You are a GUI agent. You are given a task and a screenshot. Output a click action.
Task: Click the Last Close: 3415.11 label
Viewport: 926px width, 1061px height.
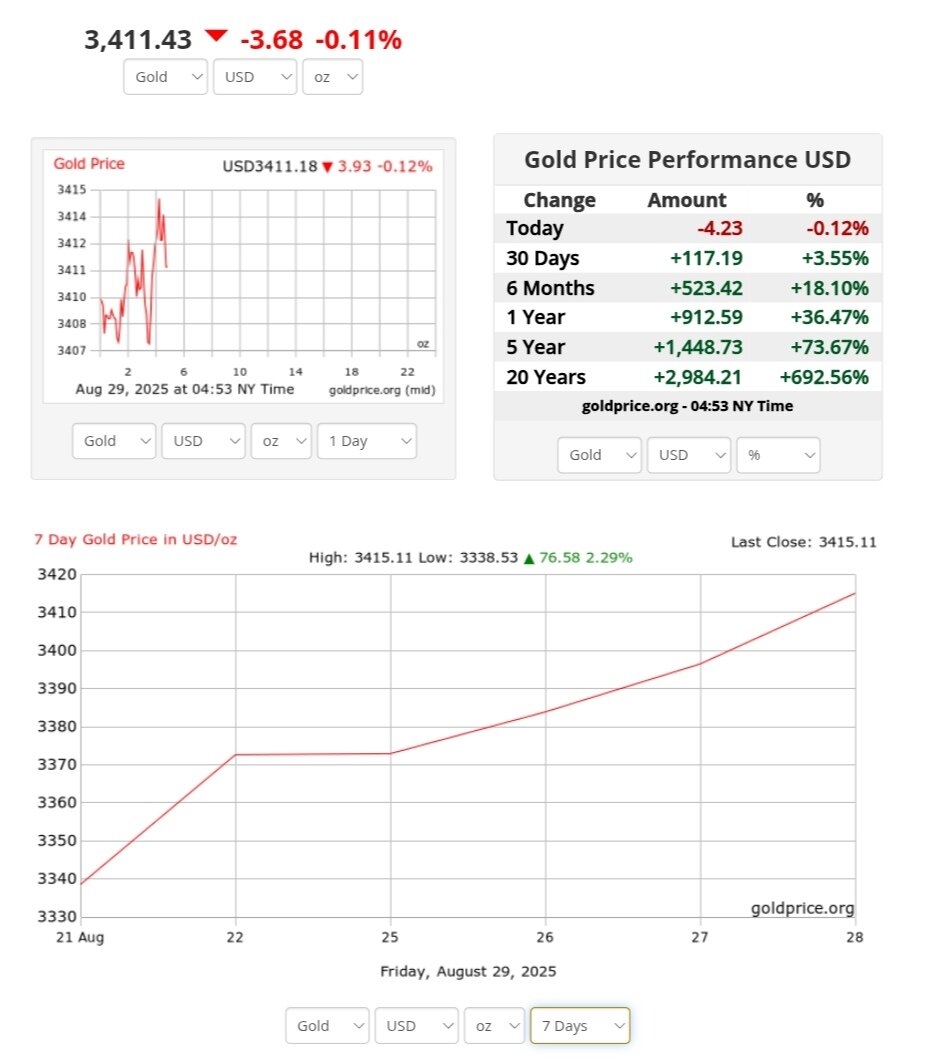803,542
